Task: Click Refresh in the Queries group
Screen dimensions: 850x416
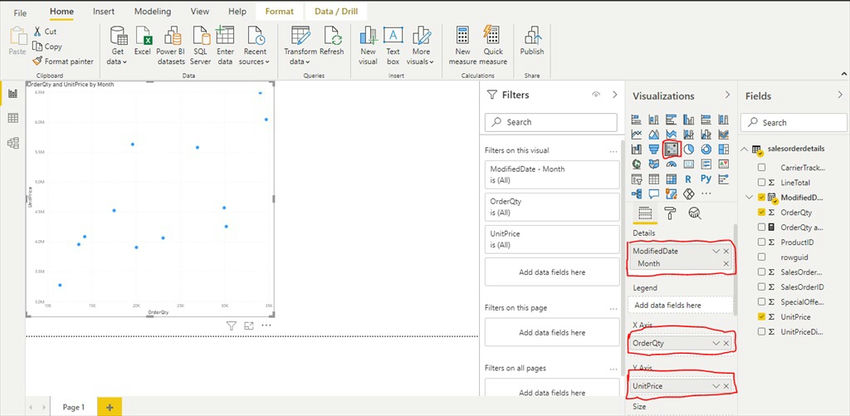Action: click(x=332, y=41)
